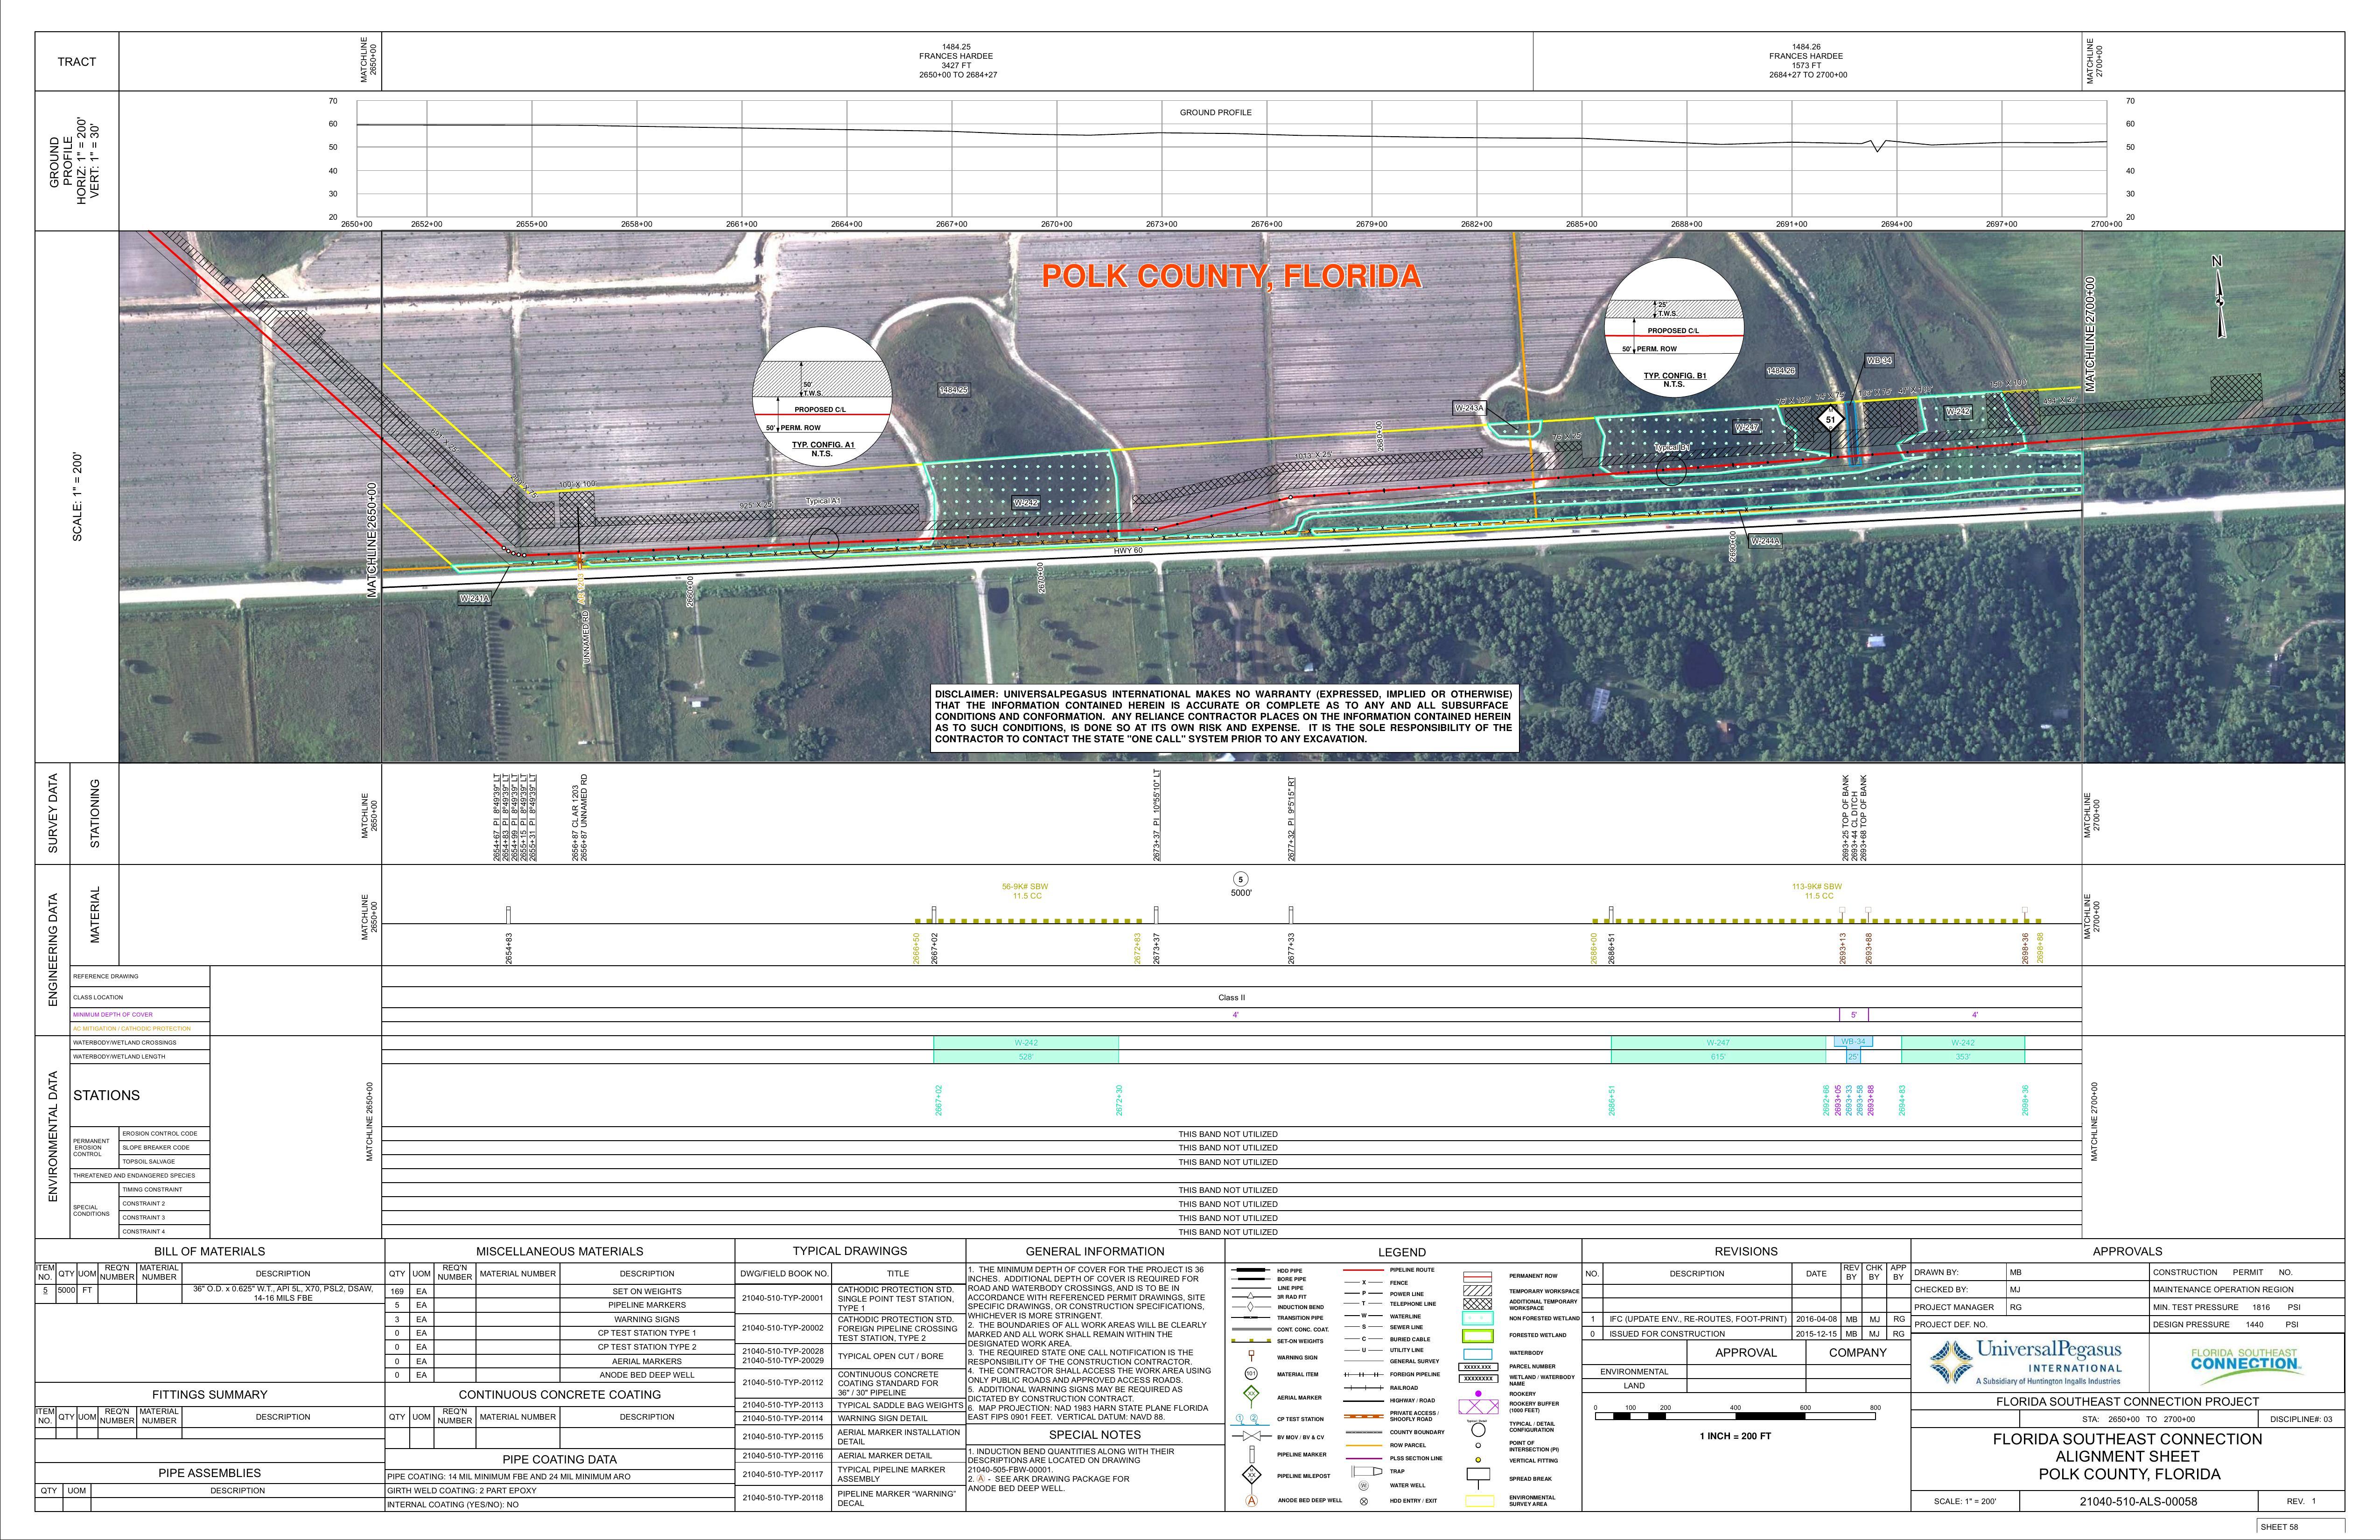Click the HDD Entry / Exit legend symbol
Screen dimensions: 2380x1540
click(x=1364, y=1501)
